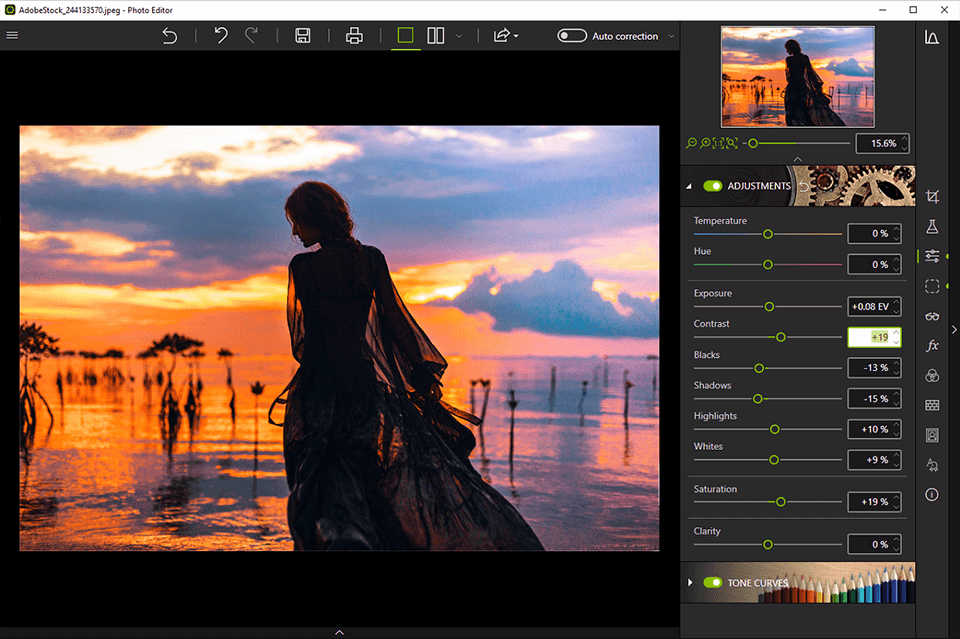Screen dimensions: 960x639
Task: Open the Adjustments sliders tool
Action: [x=932, y=256]
